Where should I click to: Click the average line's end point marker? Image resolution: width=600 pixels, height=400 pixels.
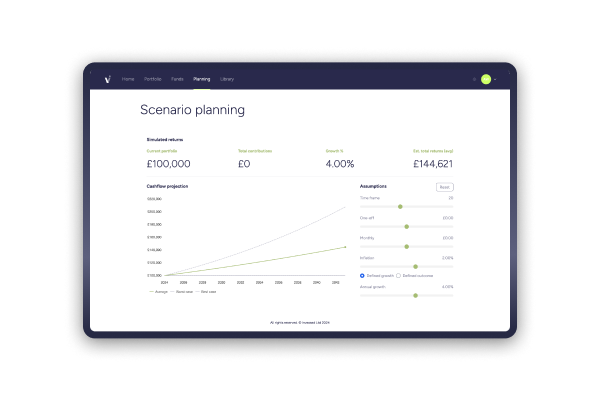[345, 246]
